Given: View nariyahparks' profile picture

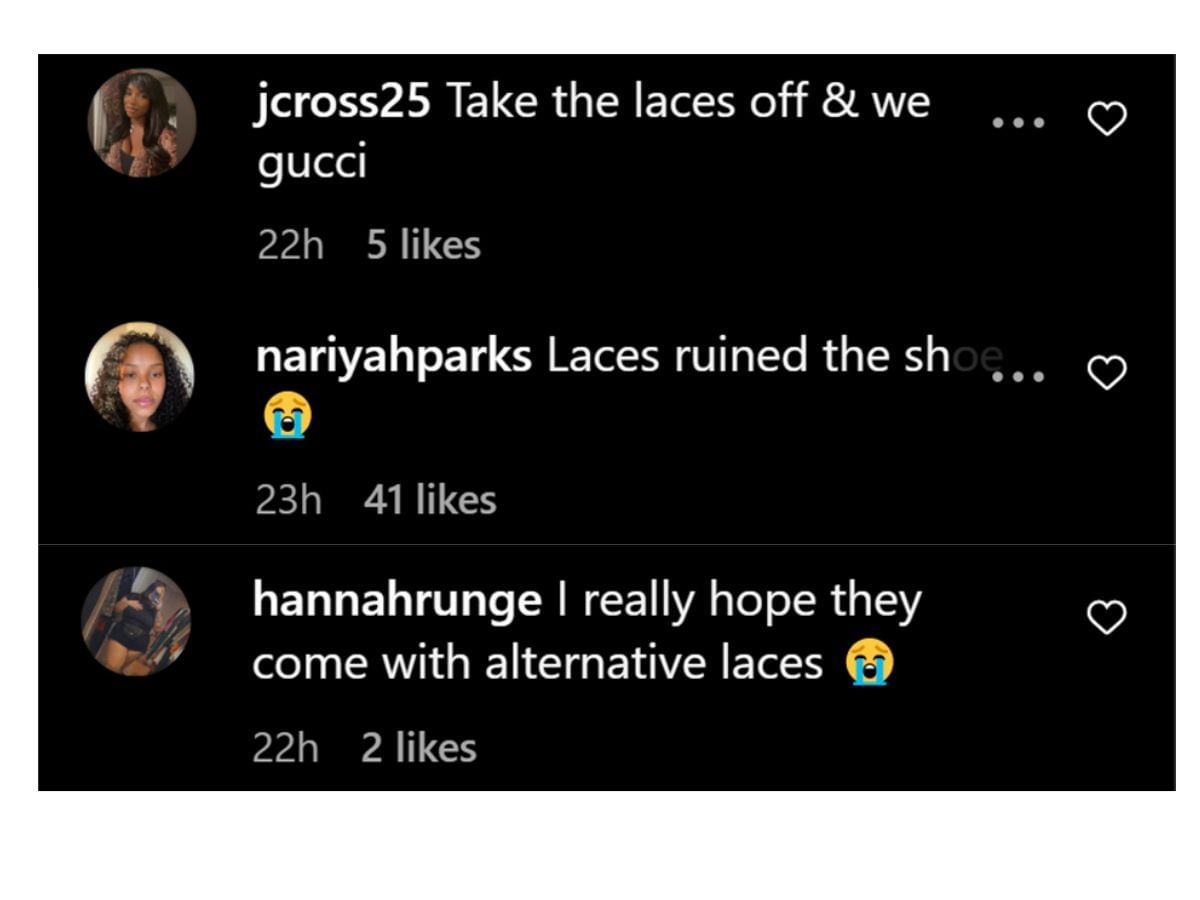Looking at the screenshot, I should 139,377.
